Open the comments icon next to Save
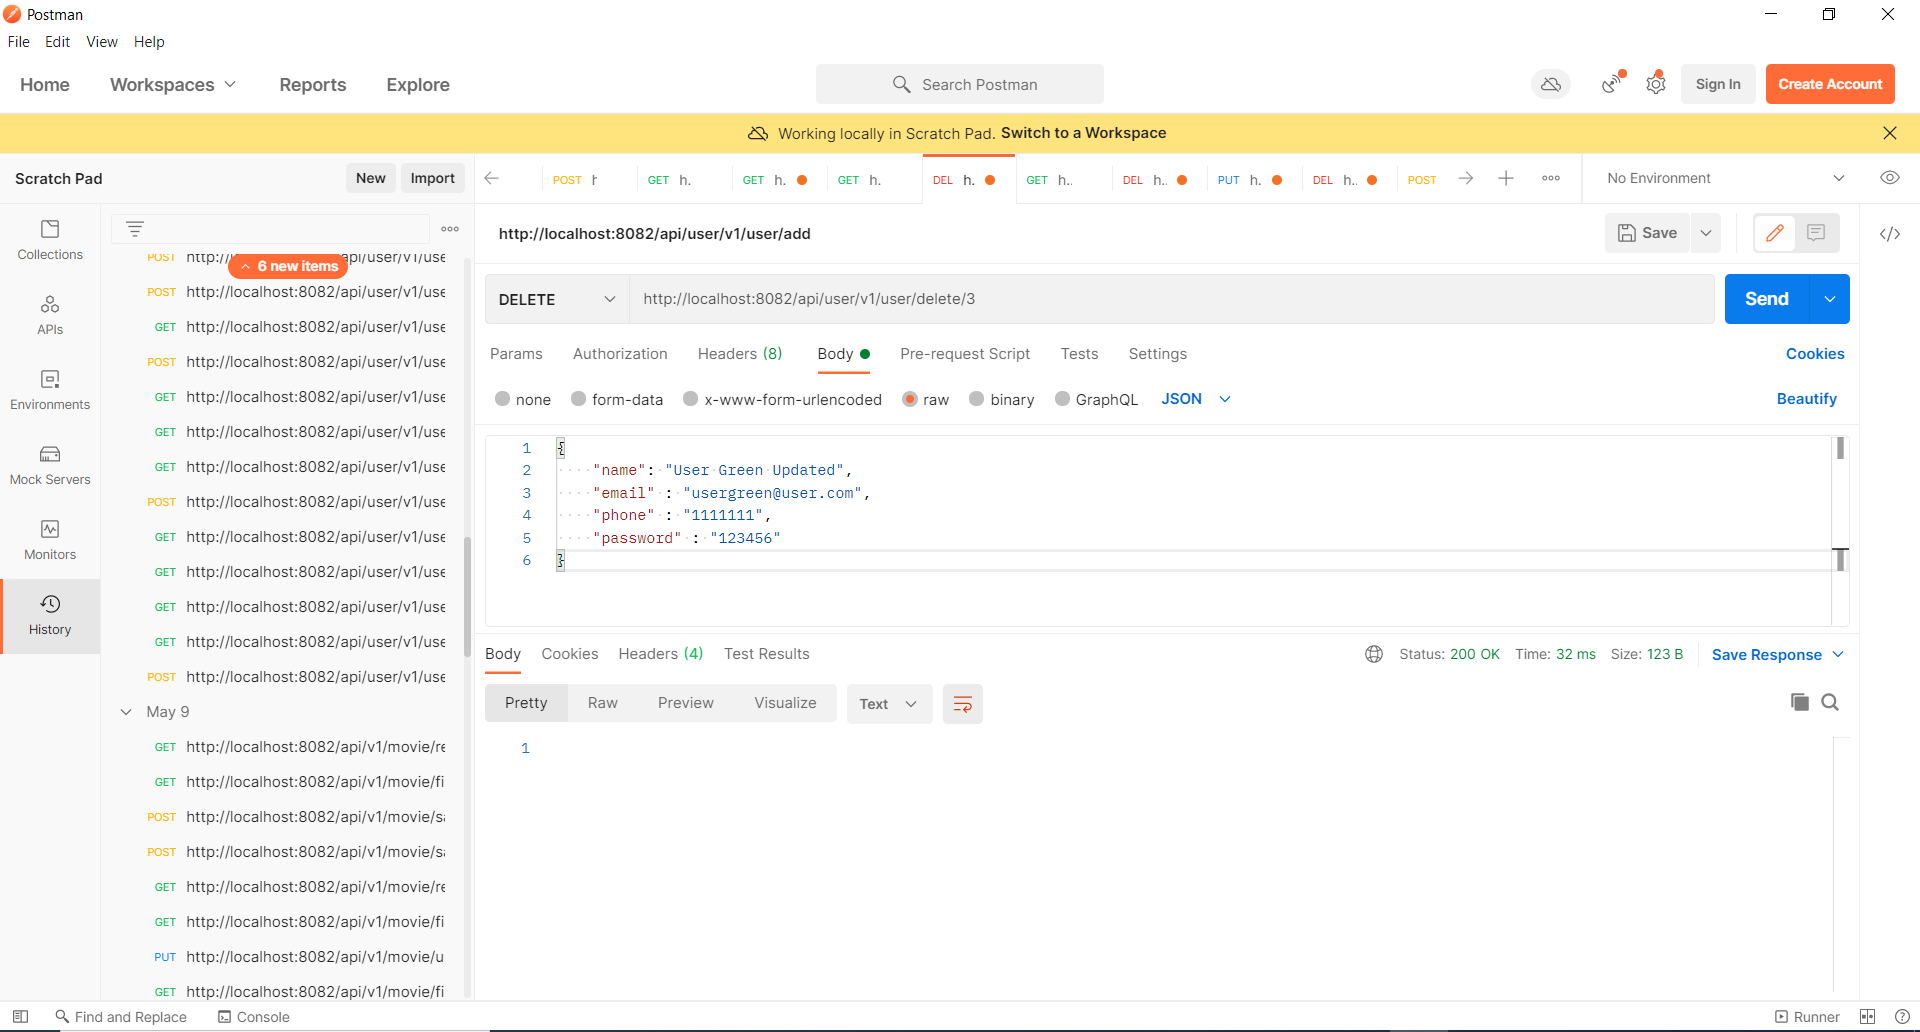The height and width of the screenshot is (1032, 1920). pyautogui.click(x=1817, y=233)
